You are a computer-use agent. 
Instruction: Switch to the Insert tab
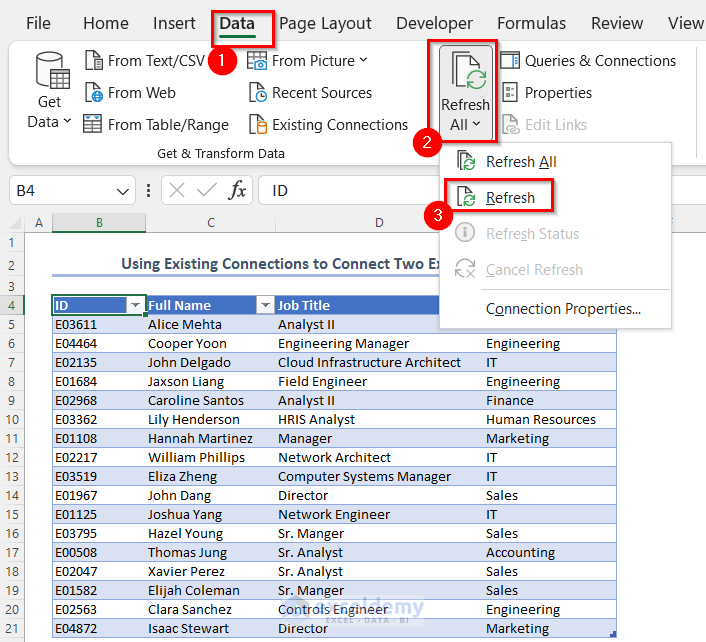[174, 23]
